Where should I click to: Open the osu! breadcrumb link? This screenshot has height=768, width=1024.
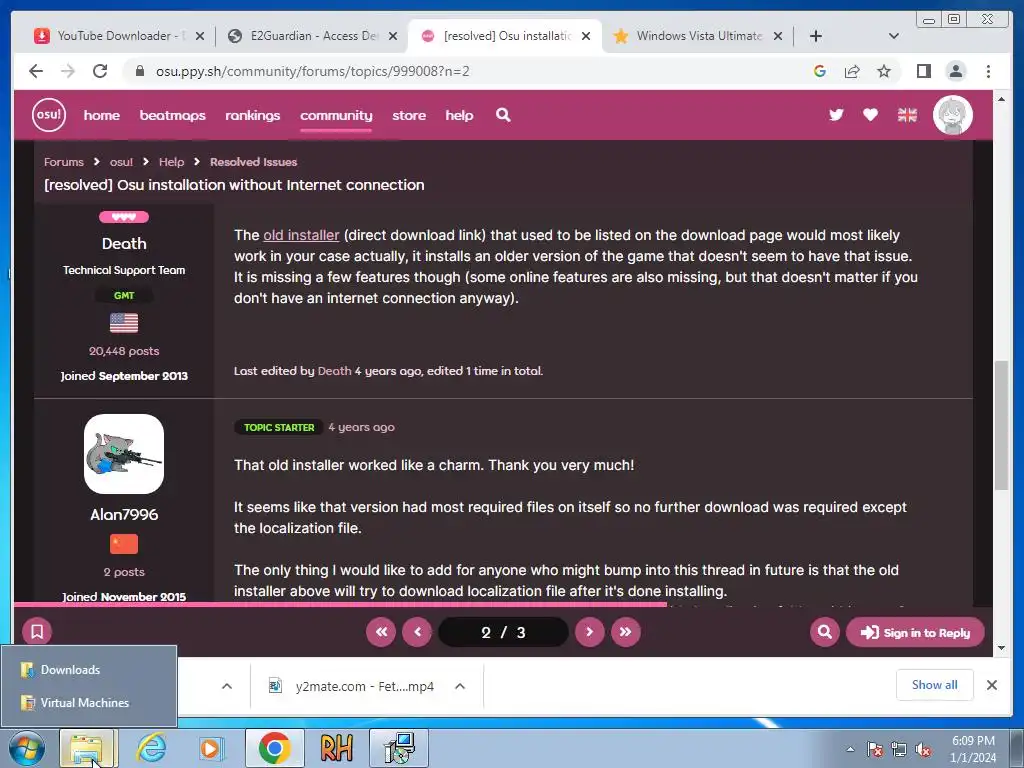[x=121, y=162]
